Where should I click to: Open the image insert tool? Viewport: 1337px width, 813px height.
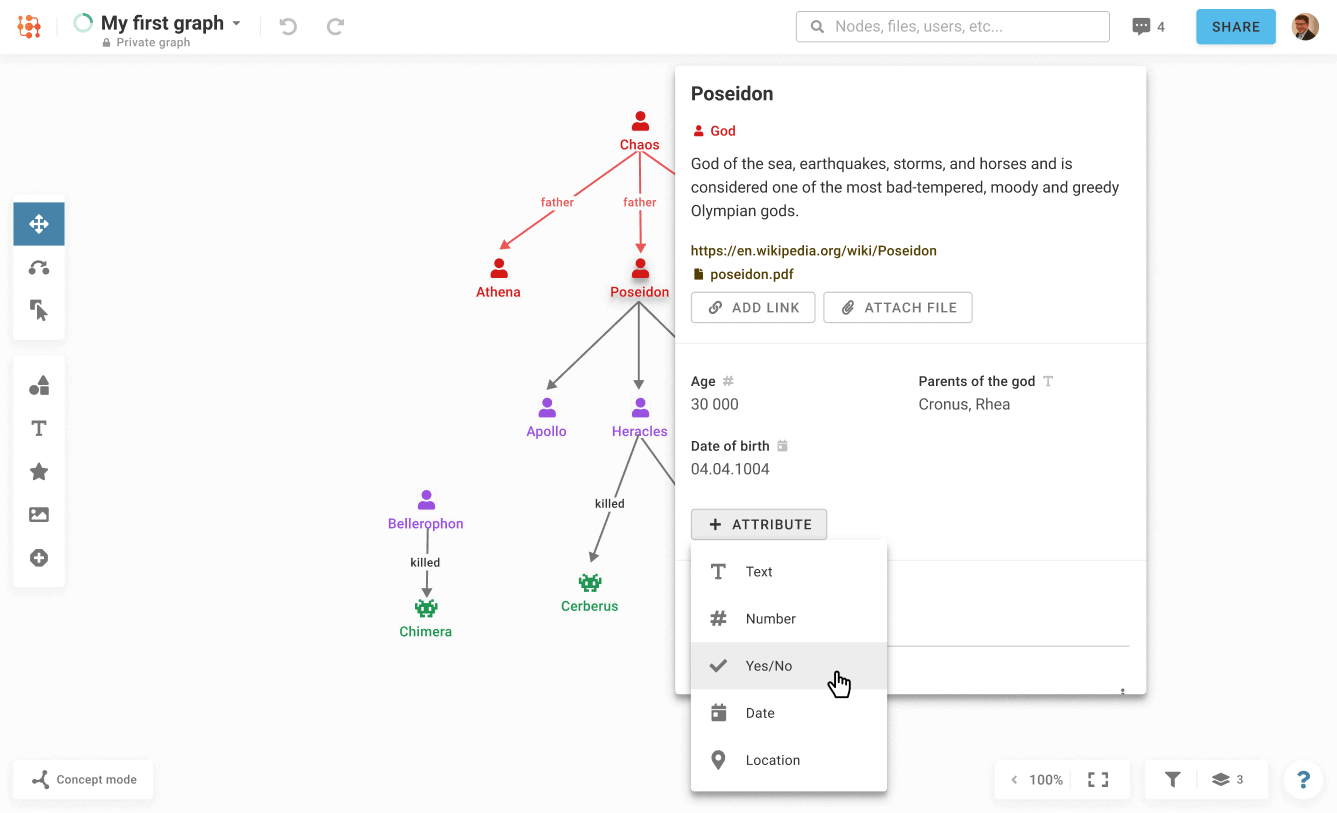pos(38,514)
